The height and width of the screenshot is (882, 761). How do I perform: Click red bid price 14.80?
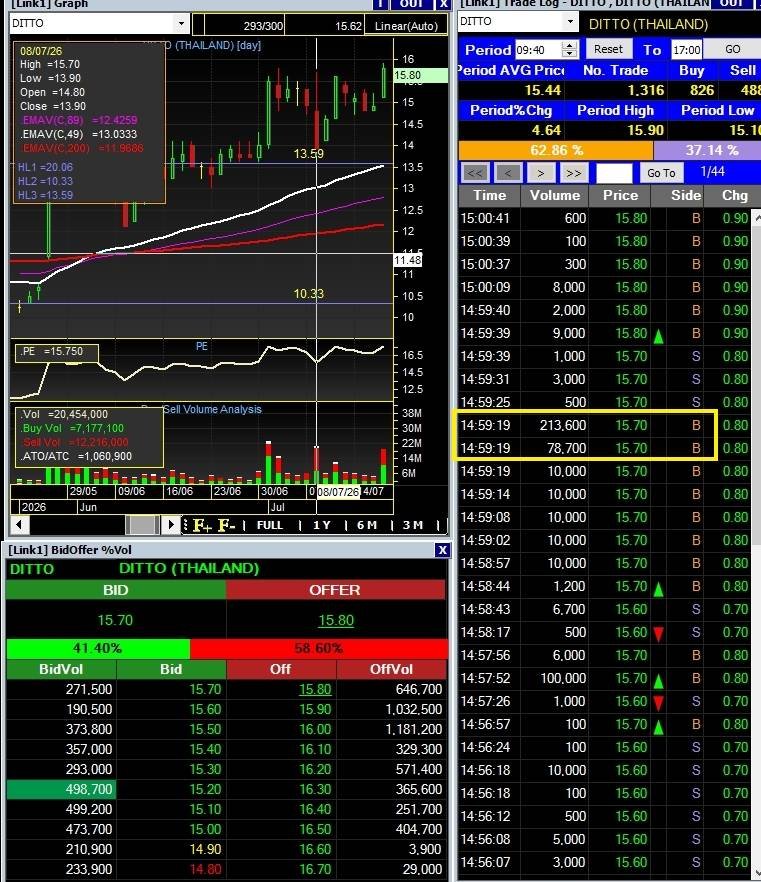[205, 870]
